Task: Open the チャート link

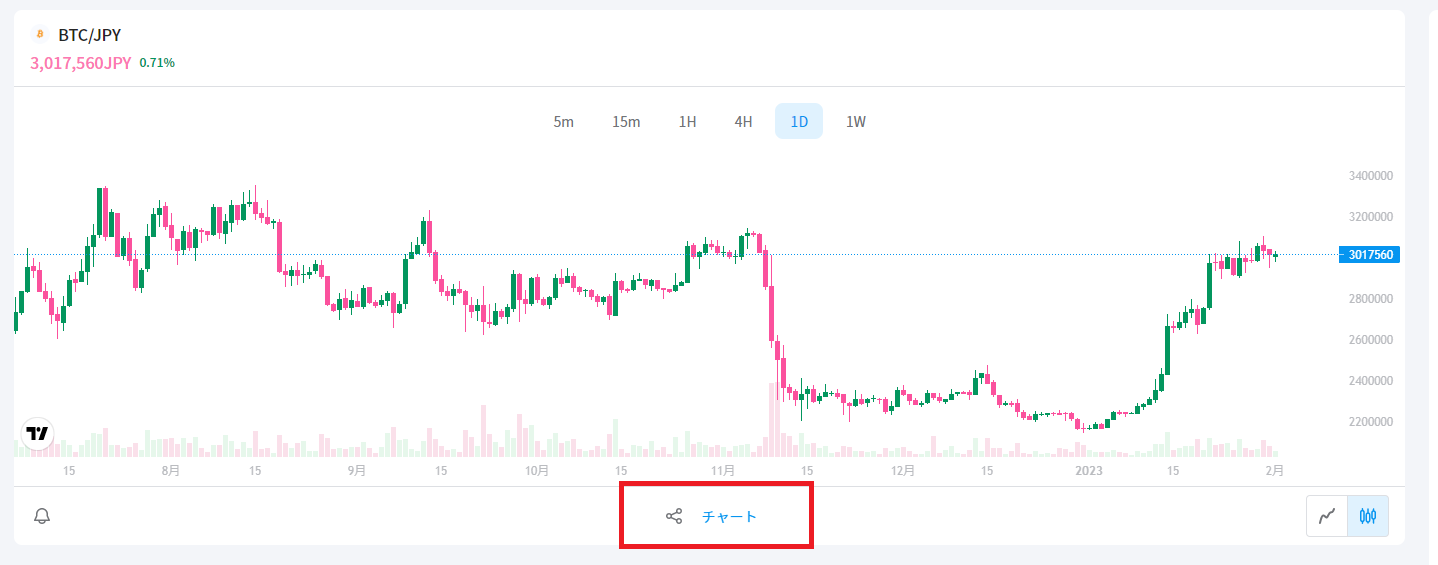Action: click(729, 517)
